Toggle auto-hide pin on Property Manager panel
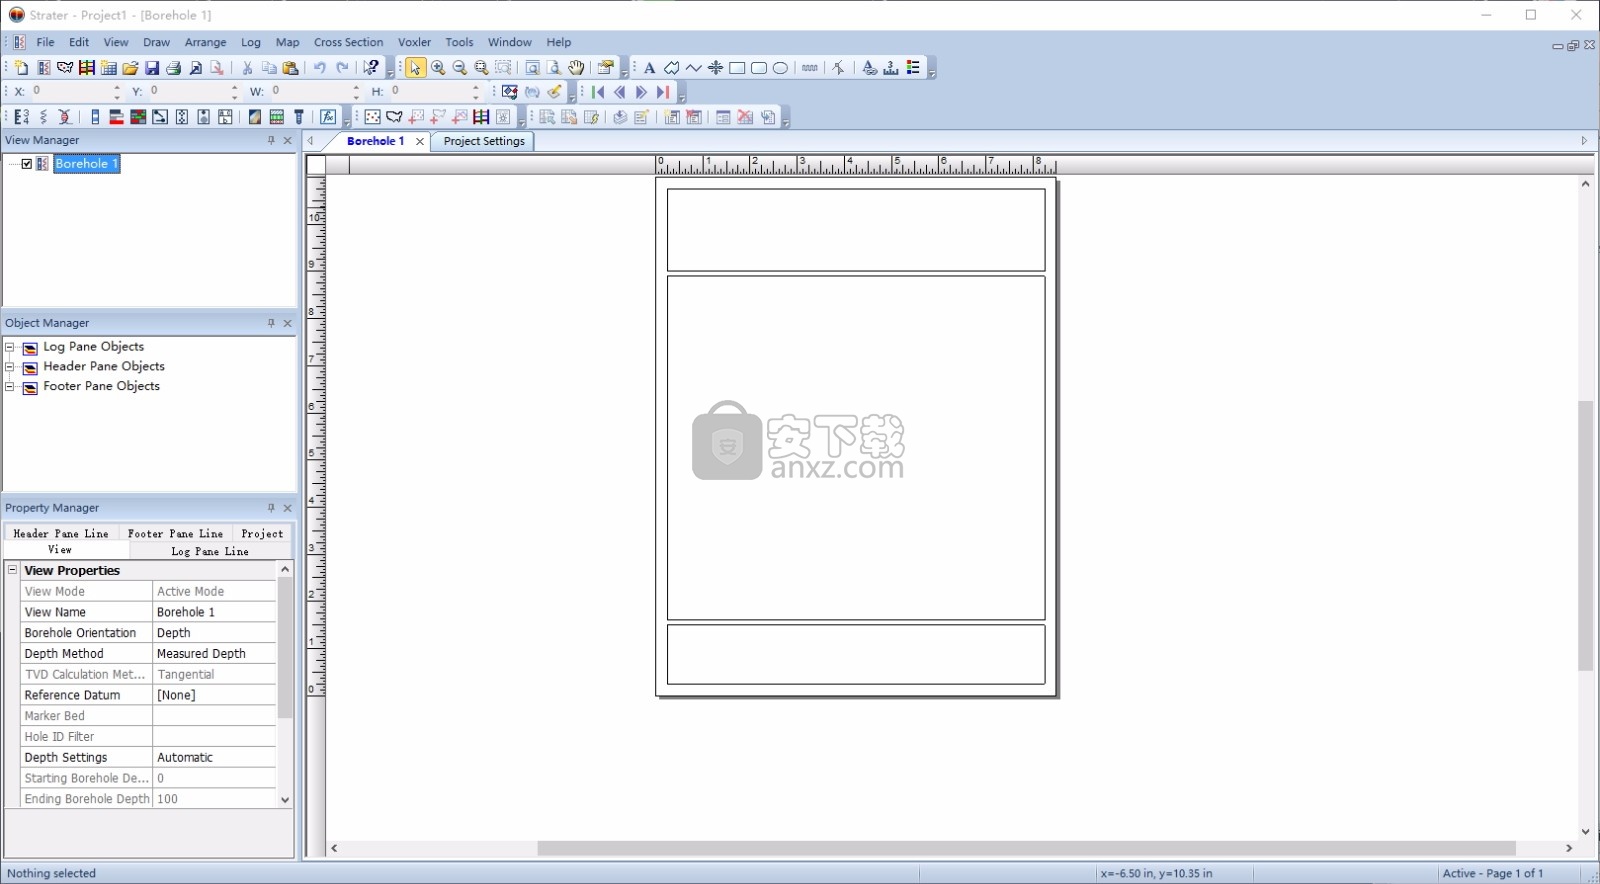 [271, 508]
